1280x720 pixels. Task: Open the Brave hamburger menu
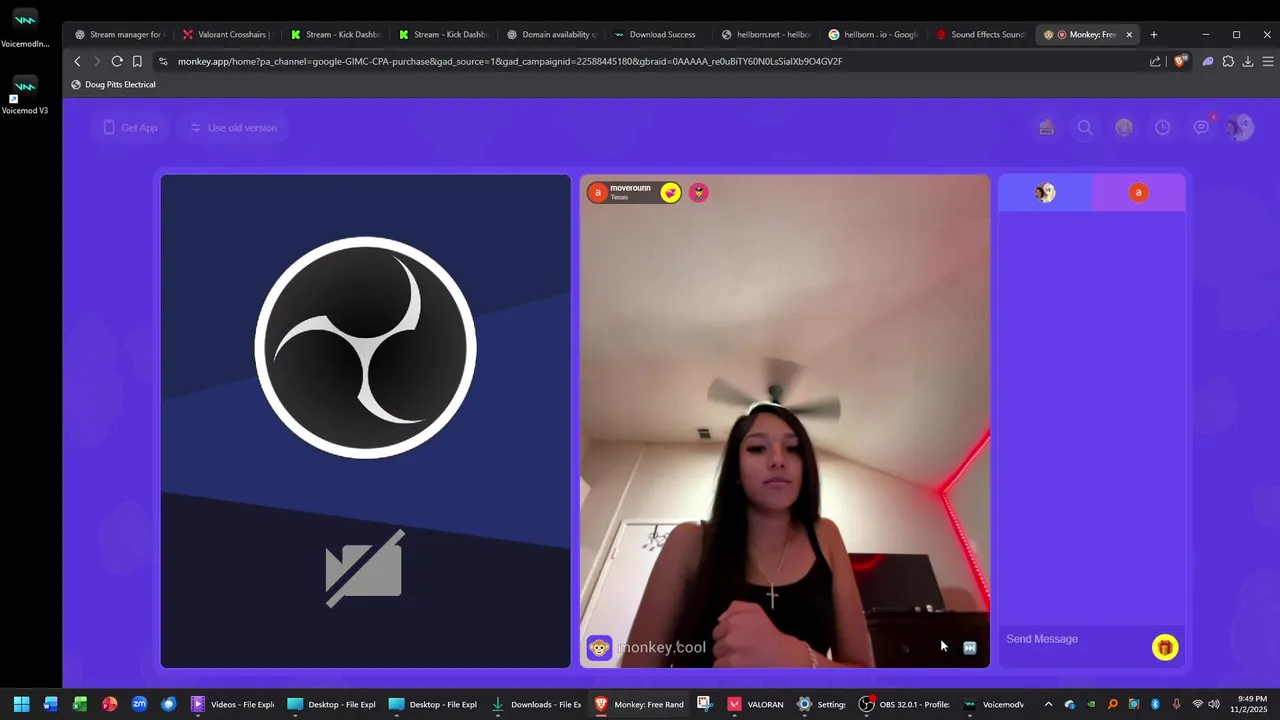(x=1268, y=61)
